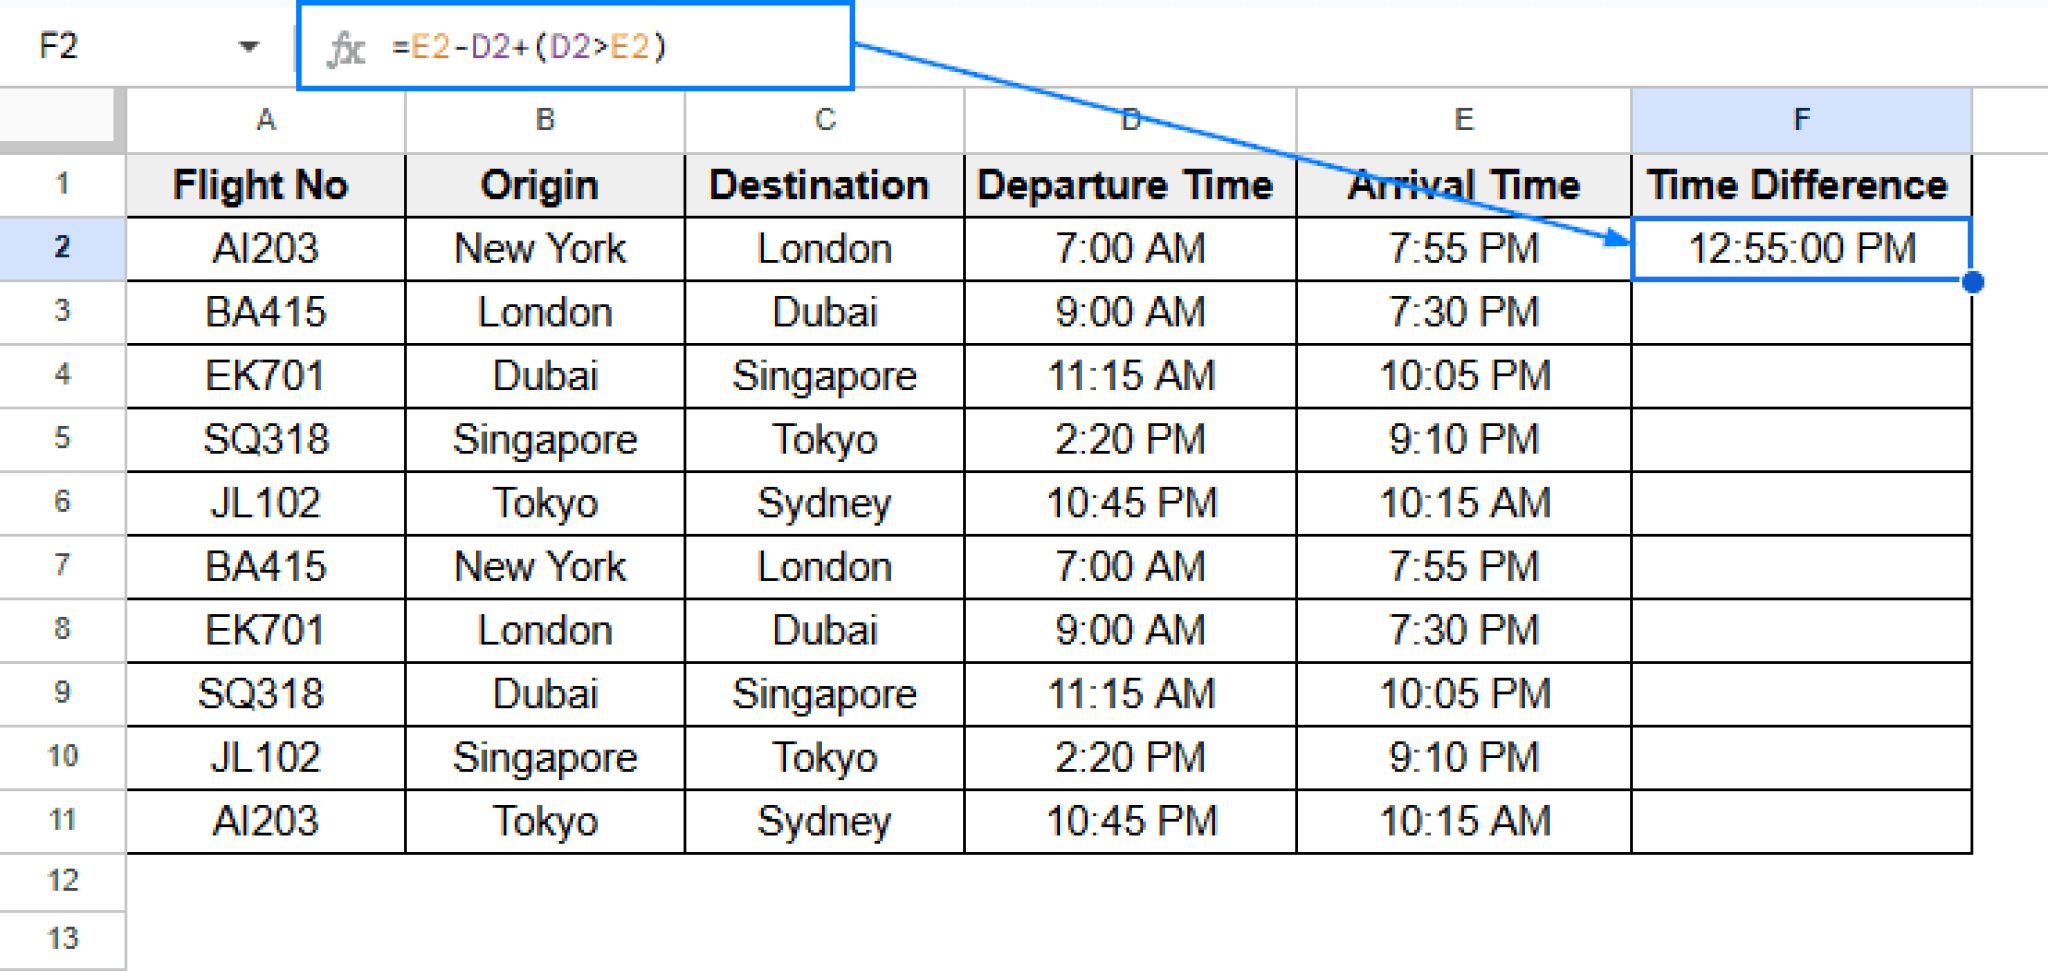
Task: Select the Arrival Time header cell
Action: tap(1463, 185)
